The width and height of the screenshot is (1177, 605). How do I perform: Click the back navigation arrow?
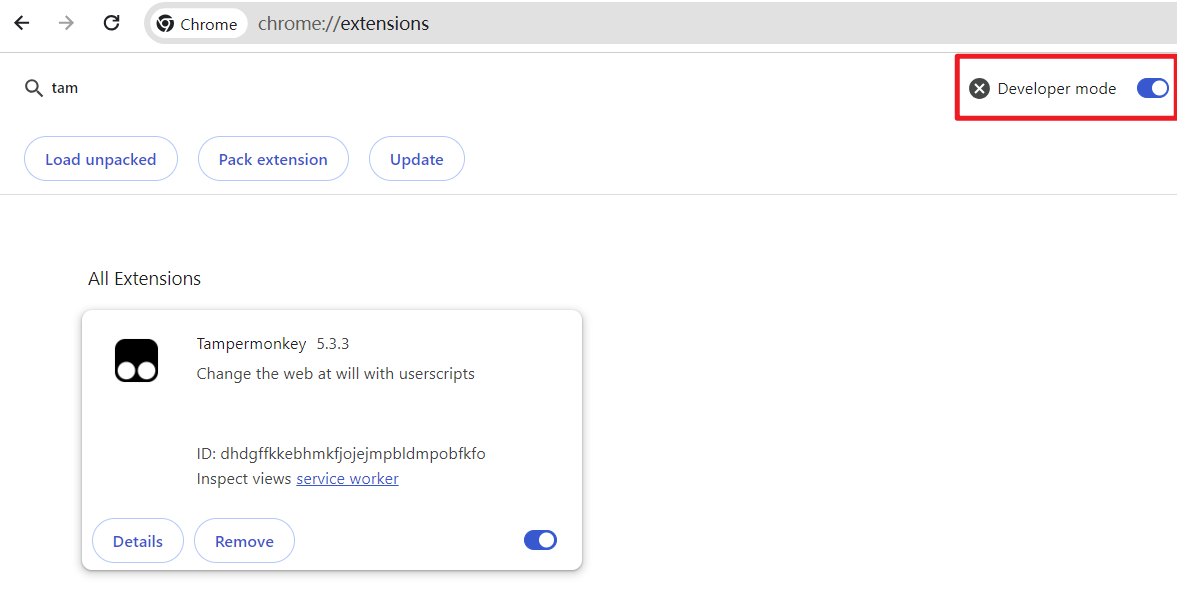pyautogui.click(x=21, y=23)
